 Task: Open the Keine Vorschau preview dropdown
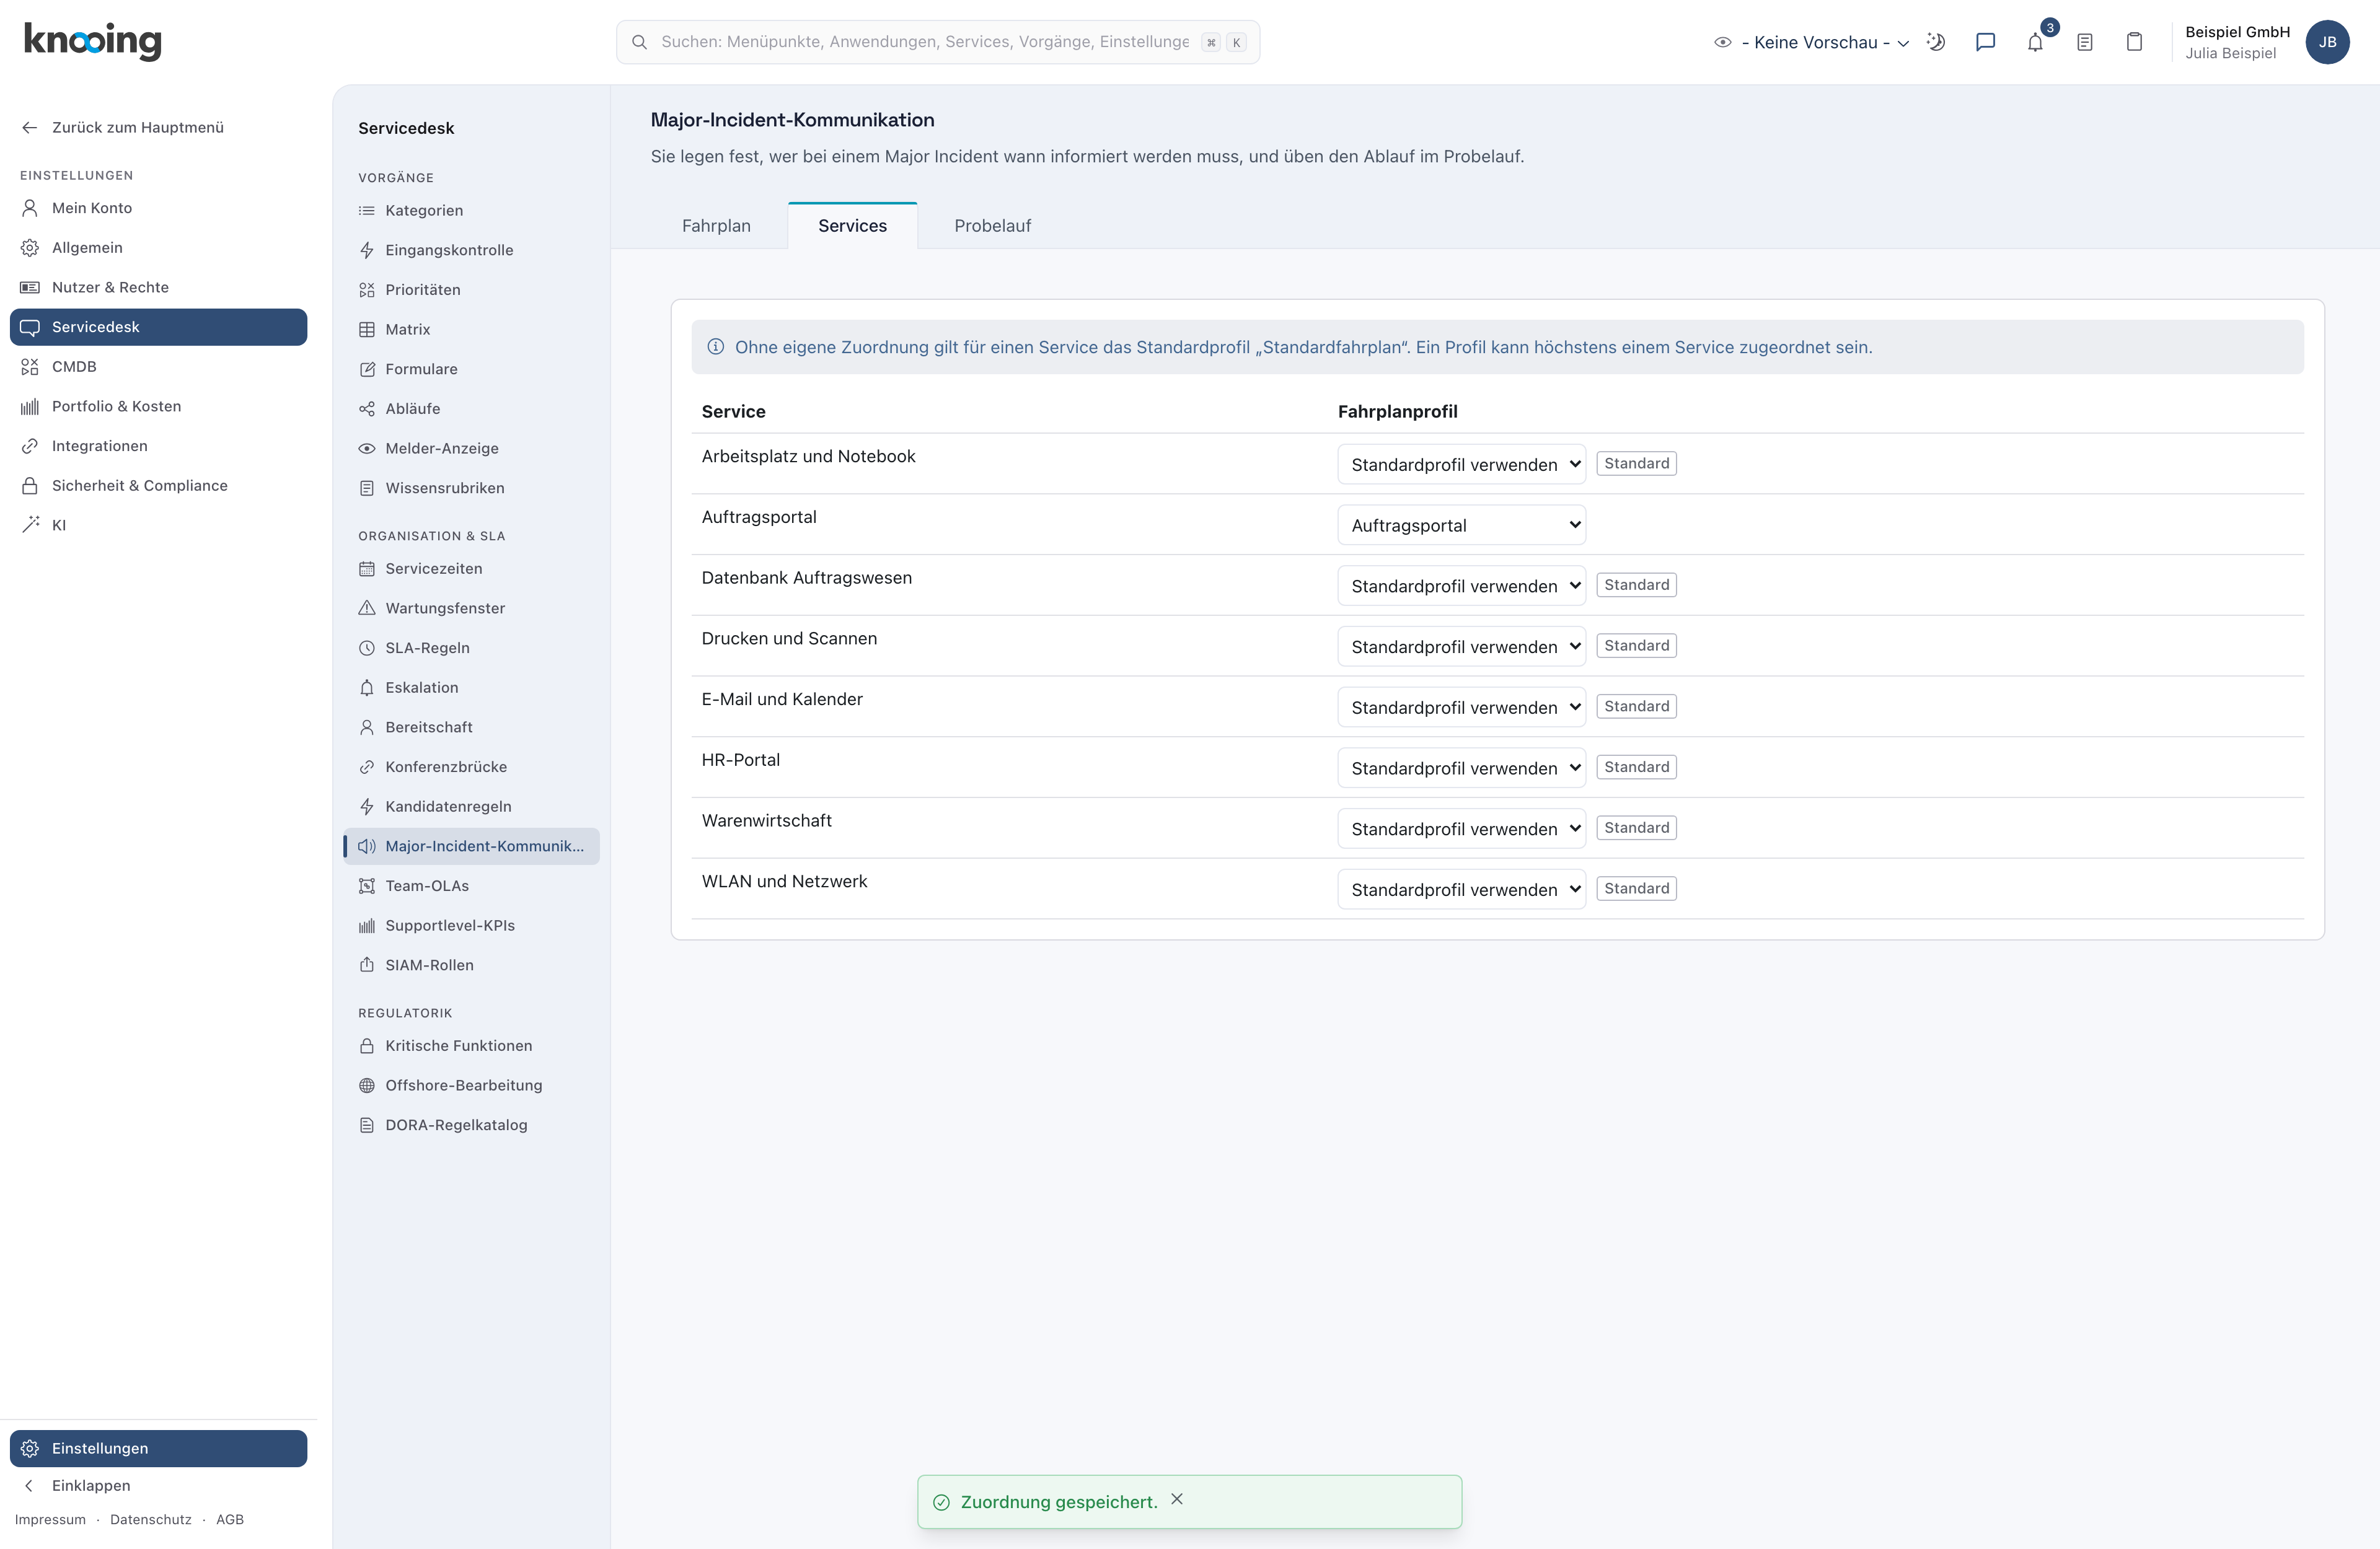click(1811, 42)
